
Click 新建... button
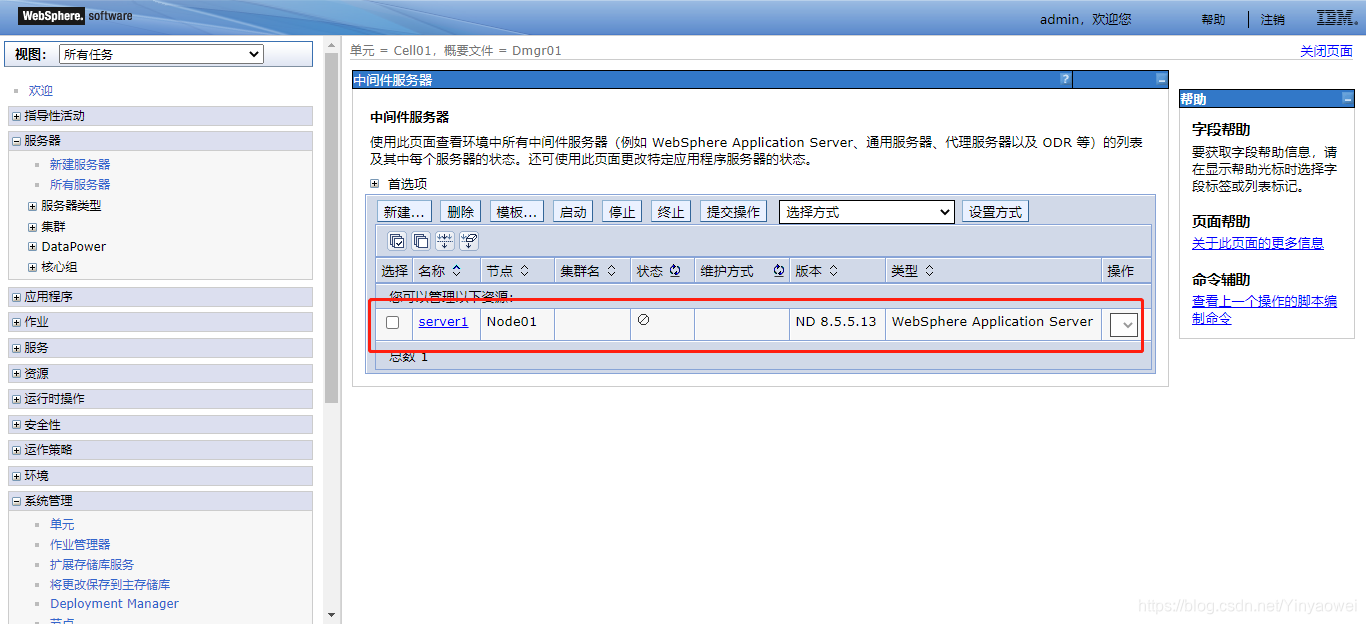(405, 212)
